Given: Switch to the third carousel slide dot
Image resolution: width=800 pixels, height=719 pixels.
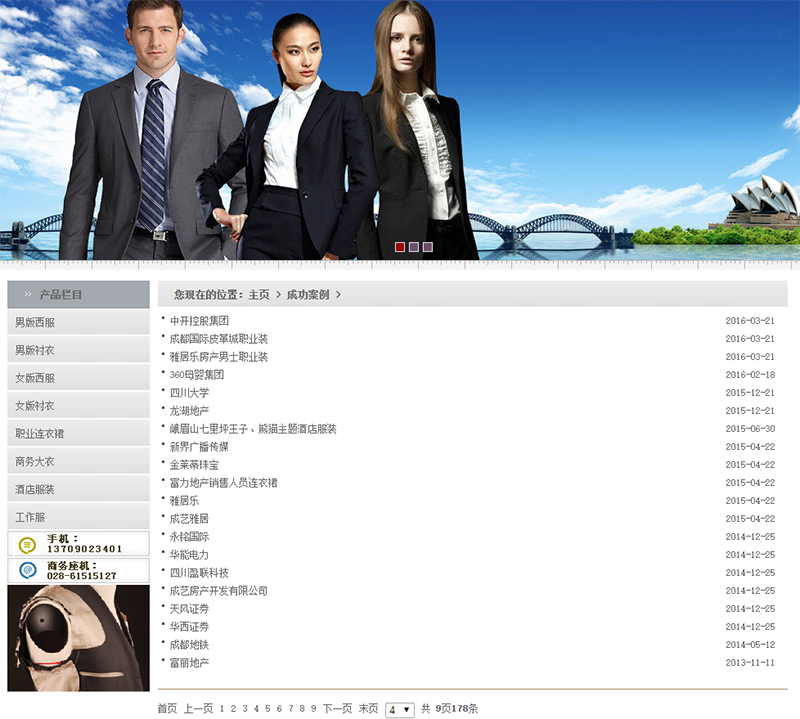Looking at the screenshot, I should [428, 247].
